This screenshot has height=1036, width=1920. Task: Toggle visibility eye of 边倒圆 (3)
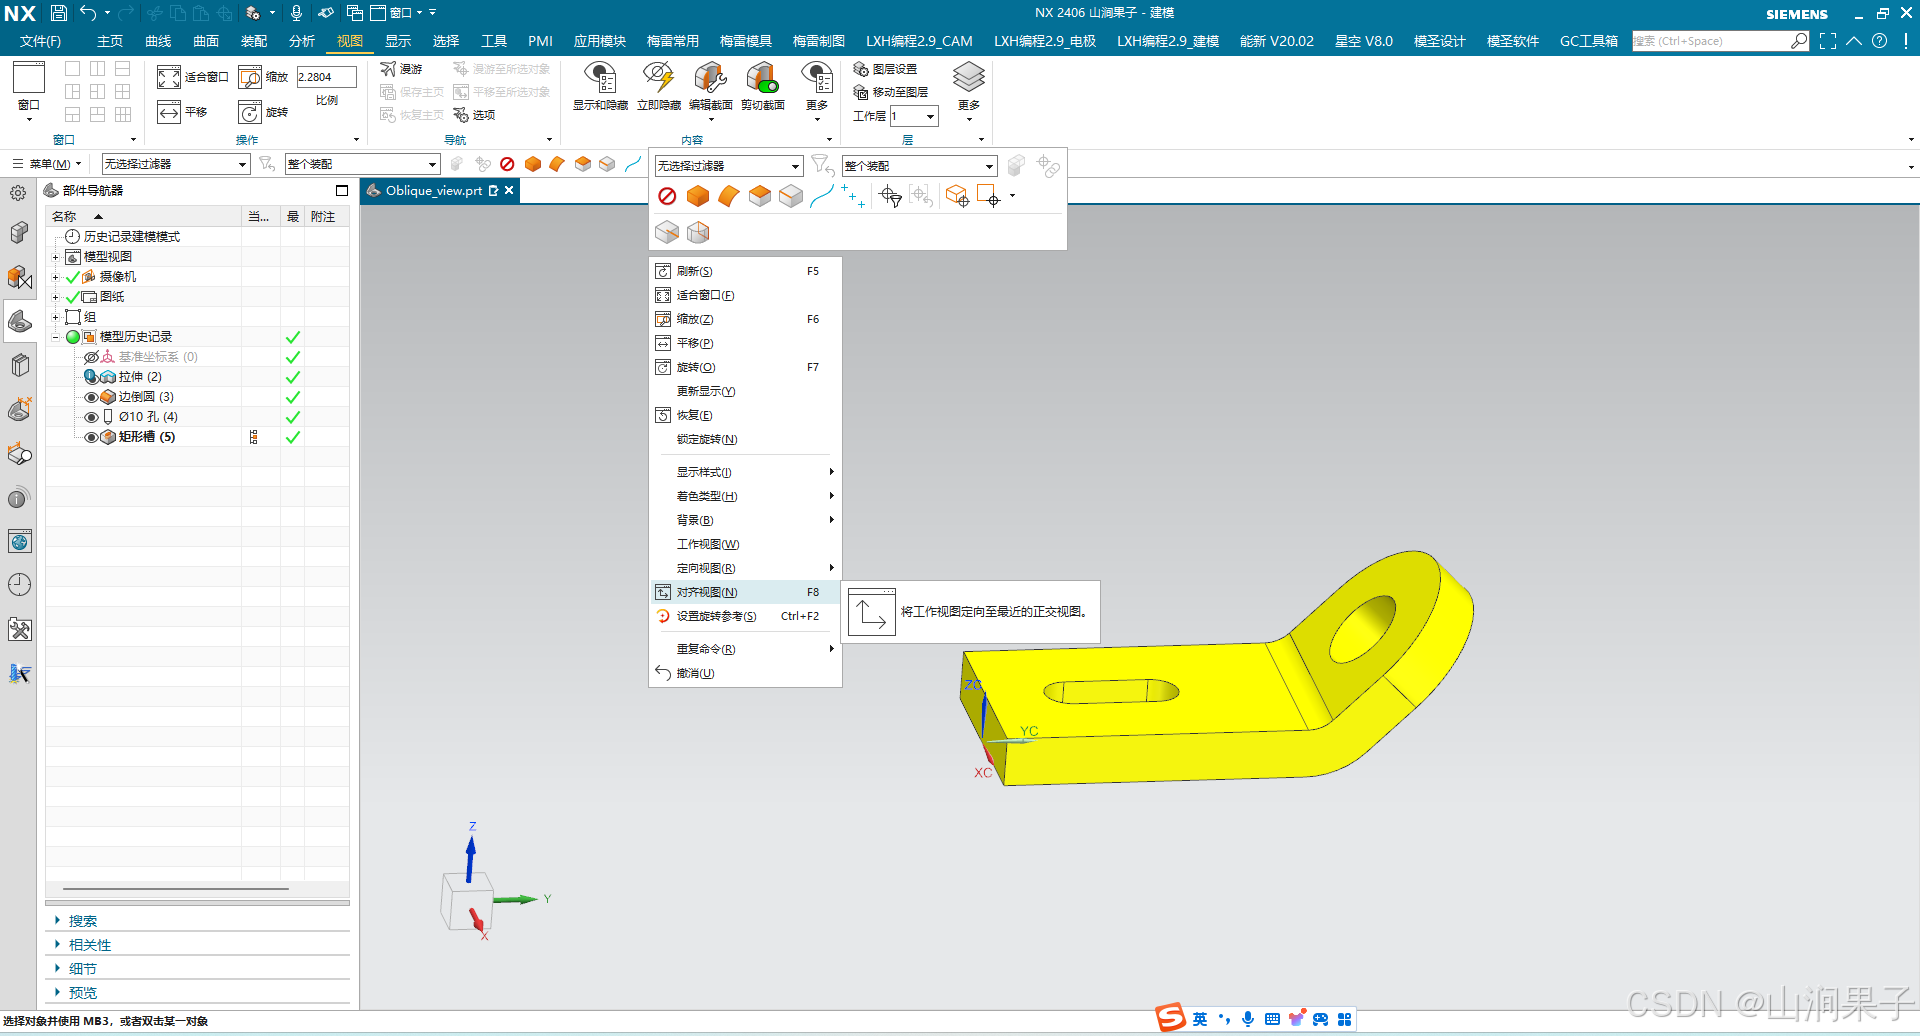91,397
